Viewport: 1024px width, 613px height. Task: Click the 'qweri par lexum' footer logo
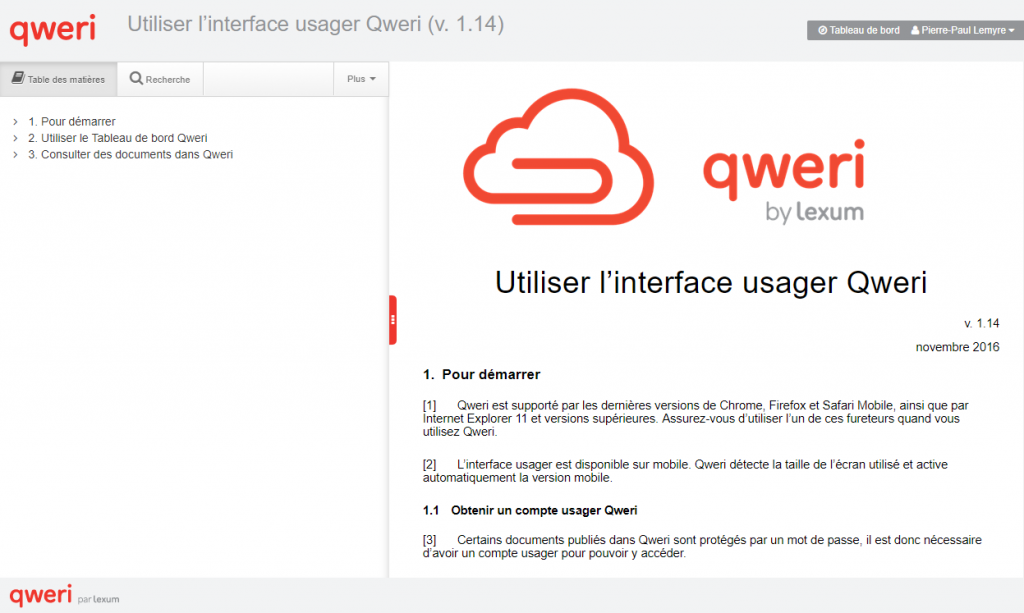click(x=64, y=596)
